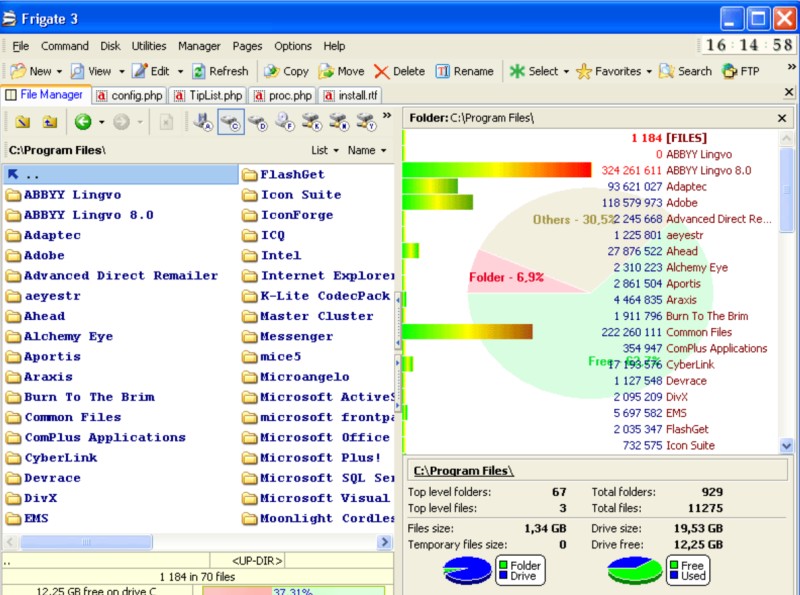Click folder size list scroll down arrow
This screenshot has width=800, height=595.
coord(786,446)
